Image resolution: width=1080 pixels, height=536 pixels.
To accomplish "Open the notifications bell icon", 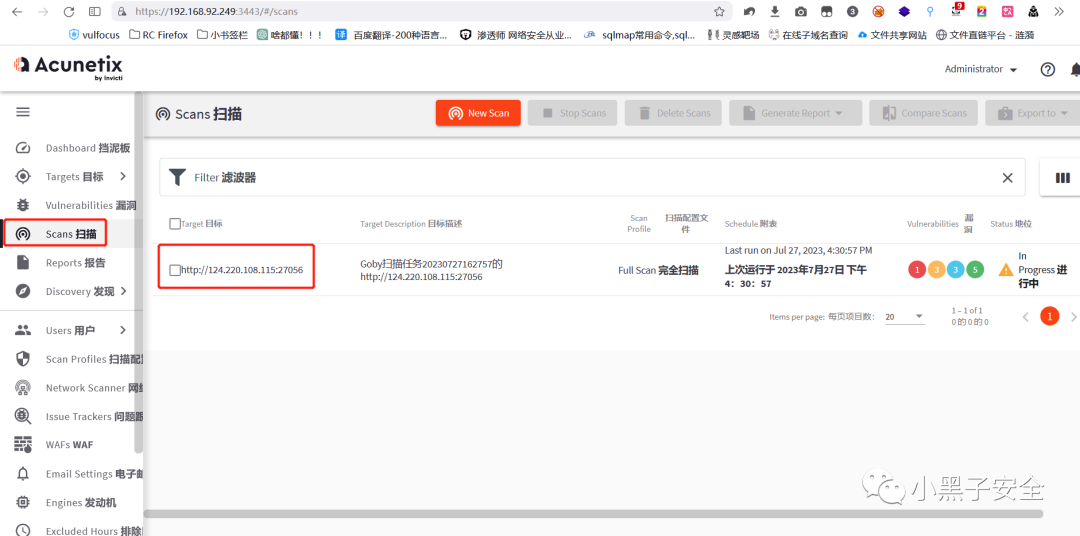I will tap(1074, 70).
